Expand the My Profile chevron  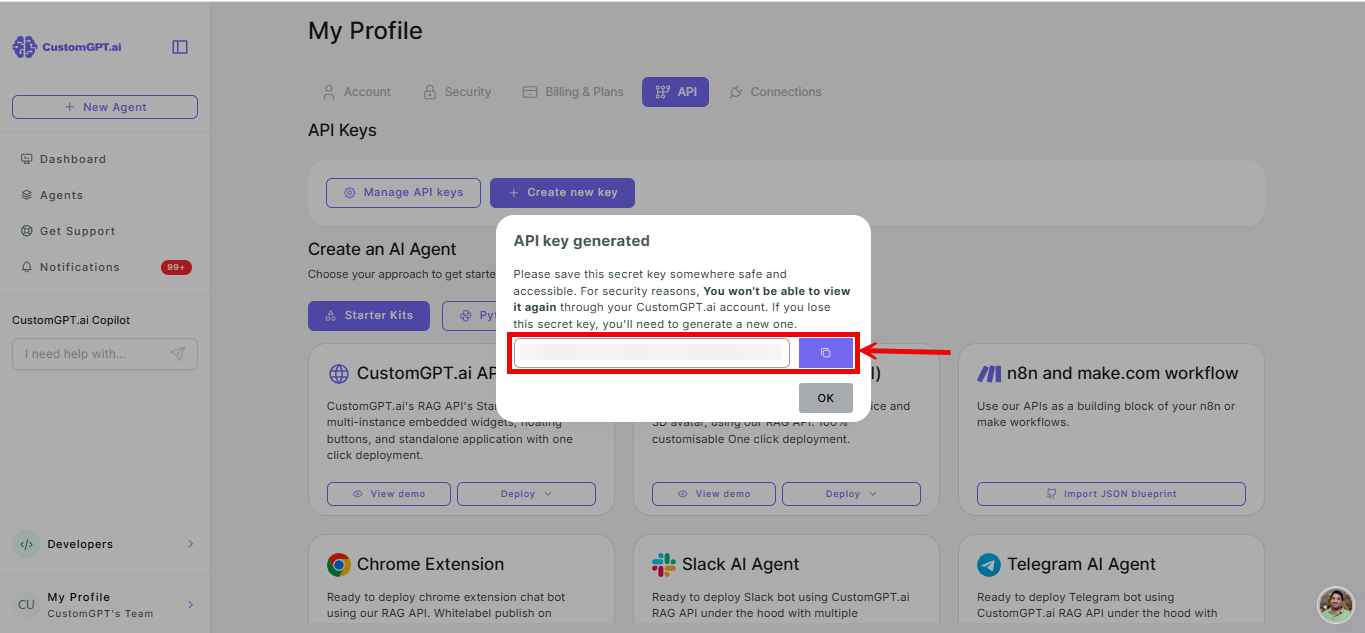(190, 605)
